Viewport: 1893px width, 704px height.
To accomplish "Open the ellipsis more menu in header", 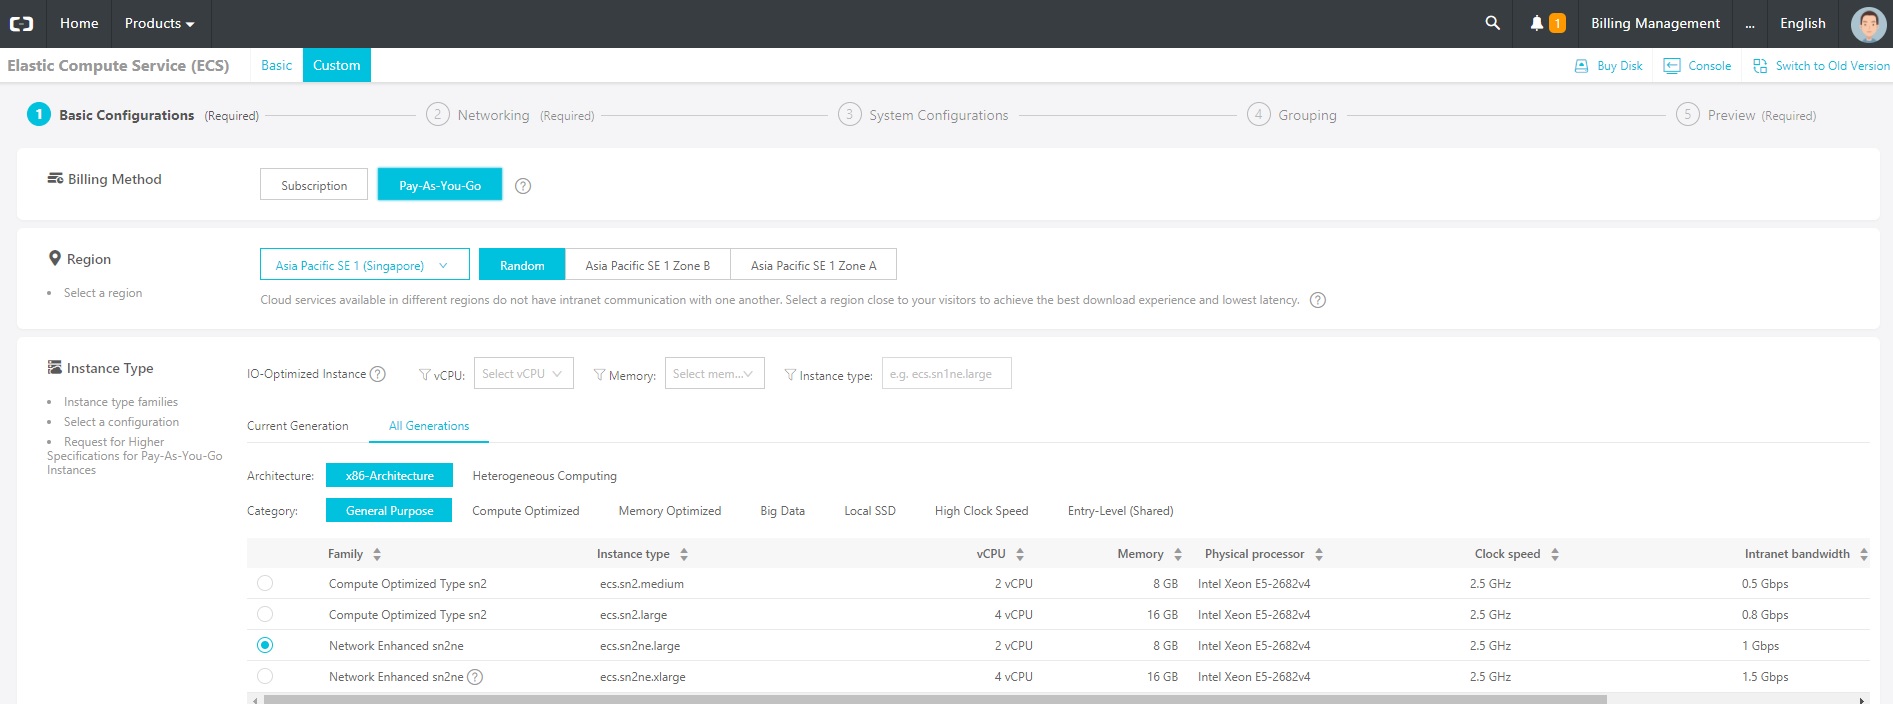I will coord(1750,24).
